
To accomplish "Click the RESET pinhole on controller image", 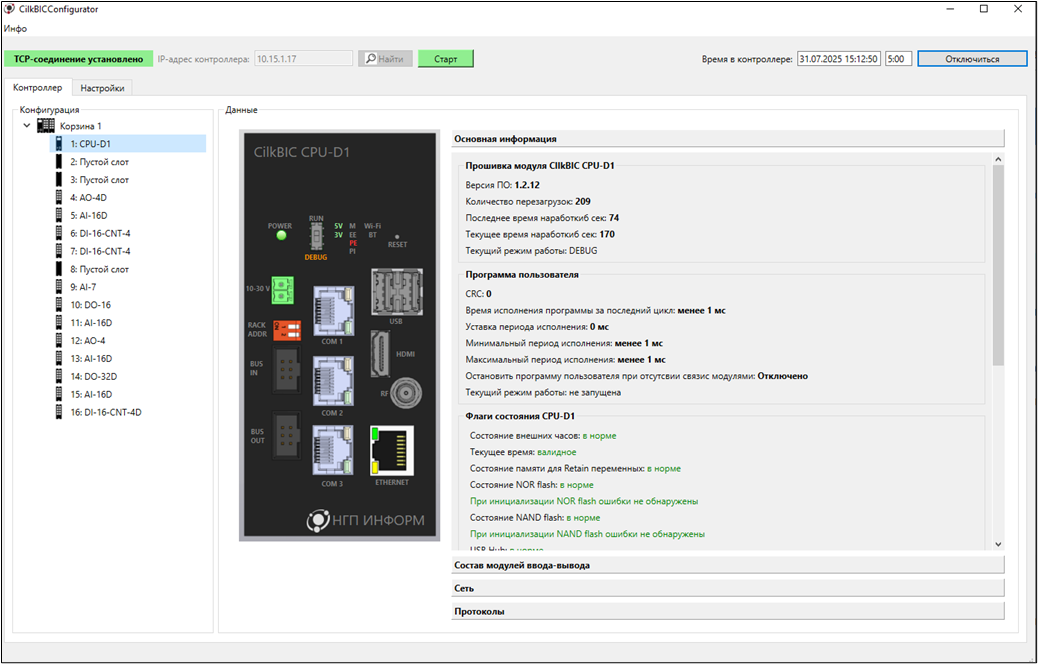I will pos(397,236).
